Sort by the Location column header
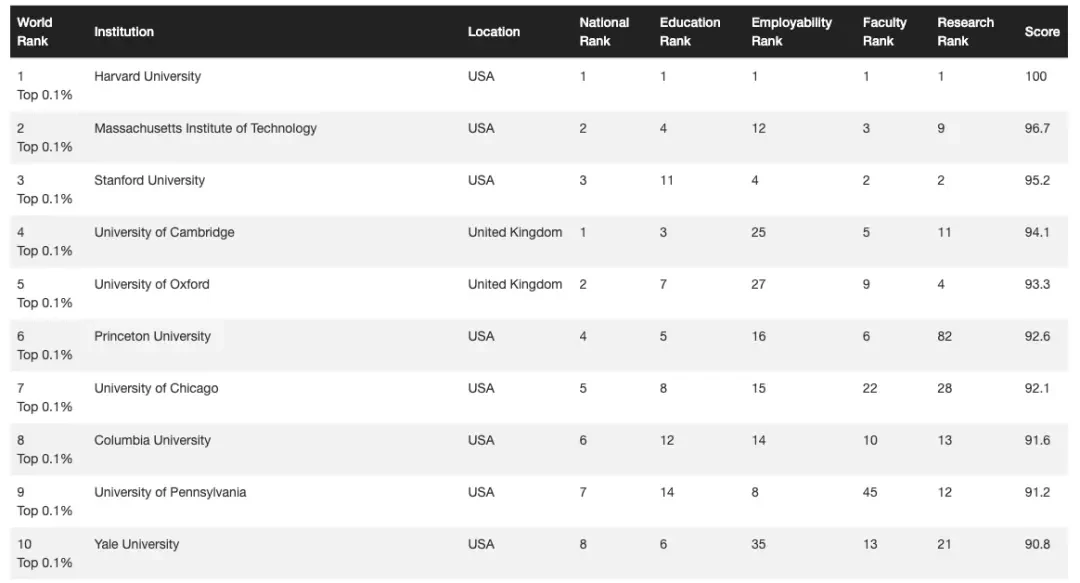The height and width of the screenshot is (583, 1080). (x=494, y=32)
